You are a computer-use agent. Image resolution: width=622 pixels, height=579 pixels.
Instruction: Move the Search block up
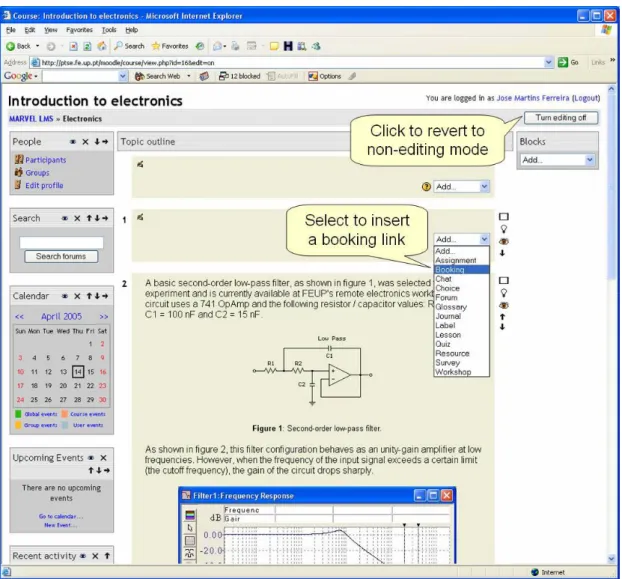89,218
